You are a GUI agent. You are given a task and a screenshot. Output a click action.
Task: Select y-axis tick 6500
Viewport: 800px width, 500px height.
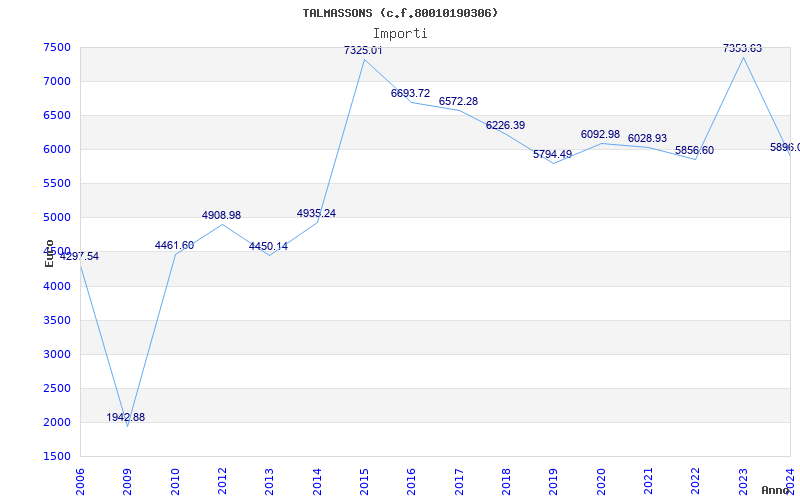57,115
